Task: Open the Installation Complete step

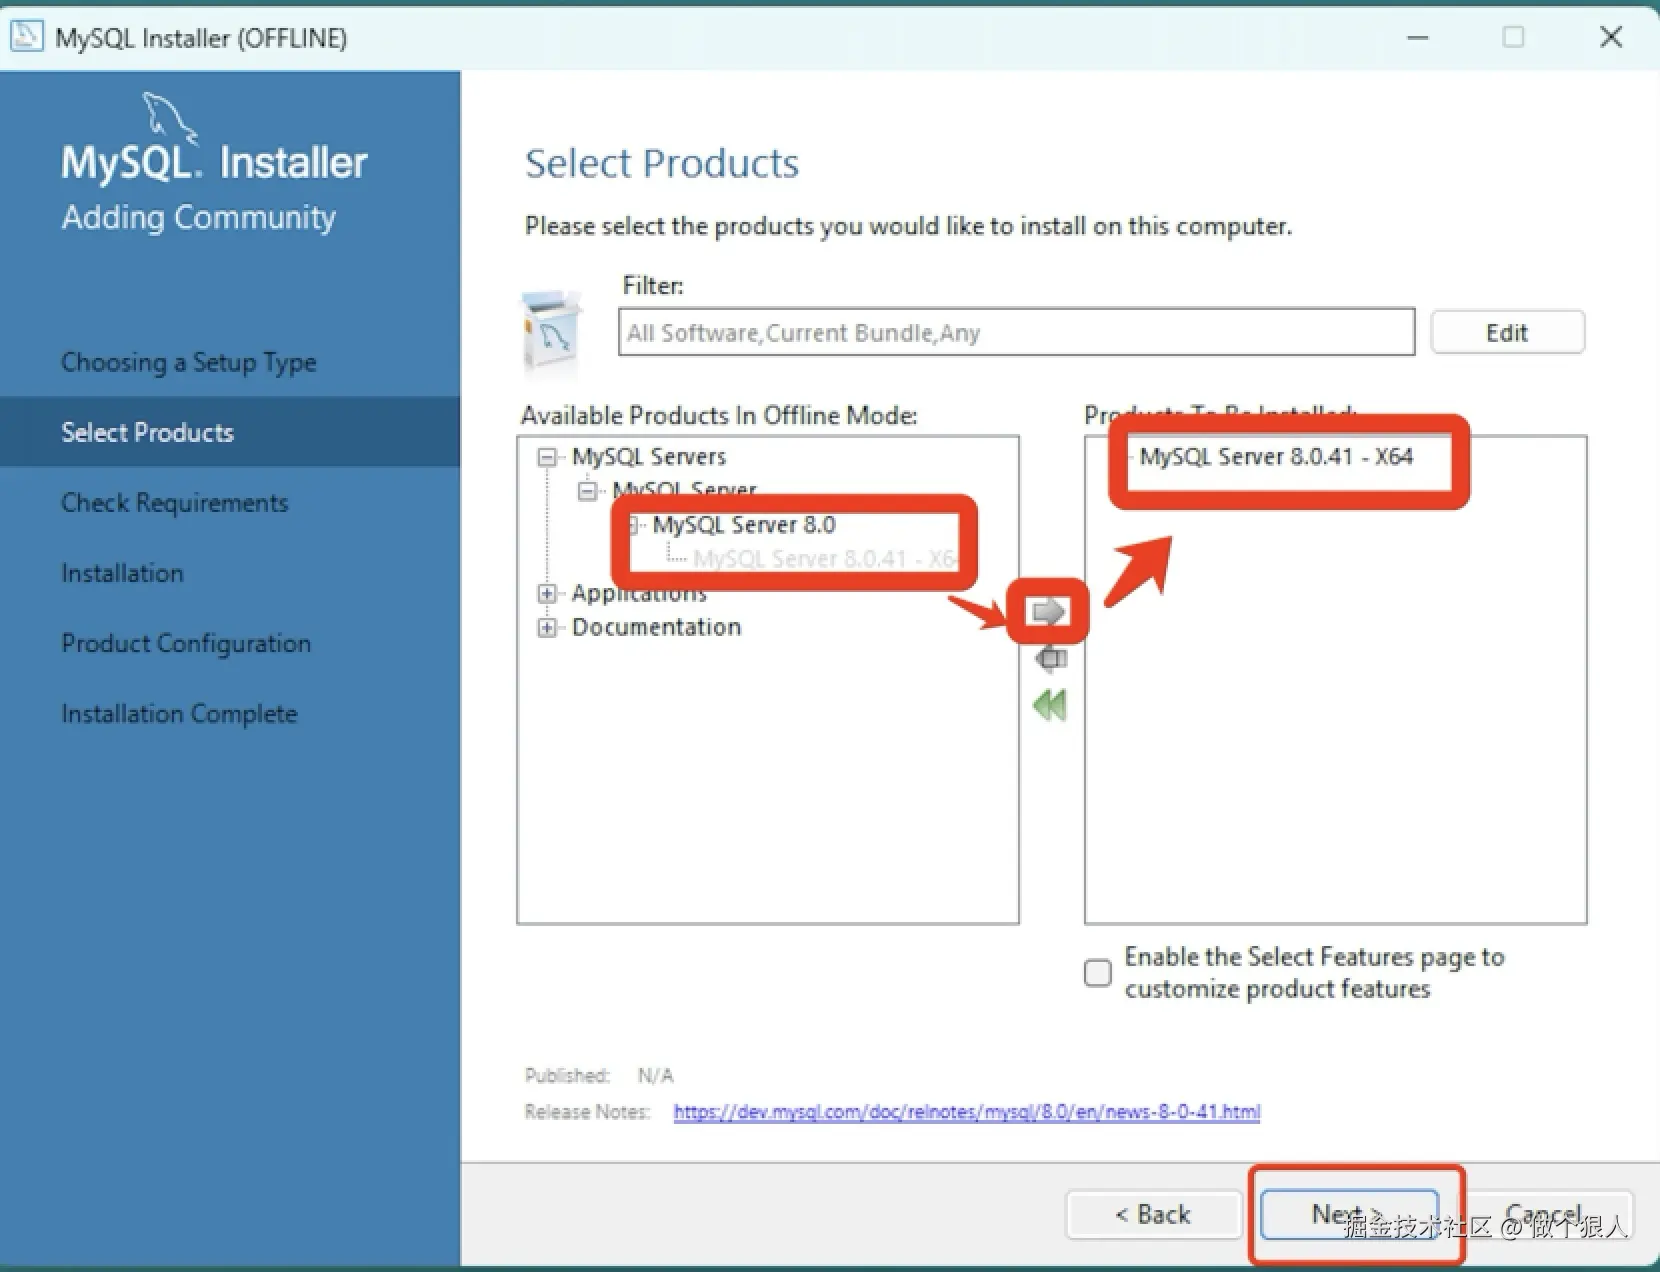Action: [x=179, y=713]
